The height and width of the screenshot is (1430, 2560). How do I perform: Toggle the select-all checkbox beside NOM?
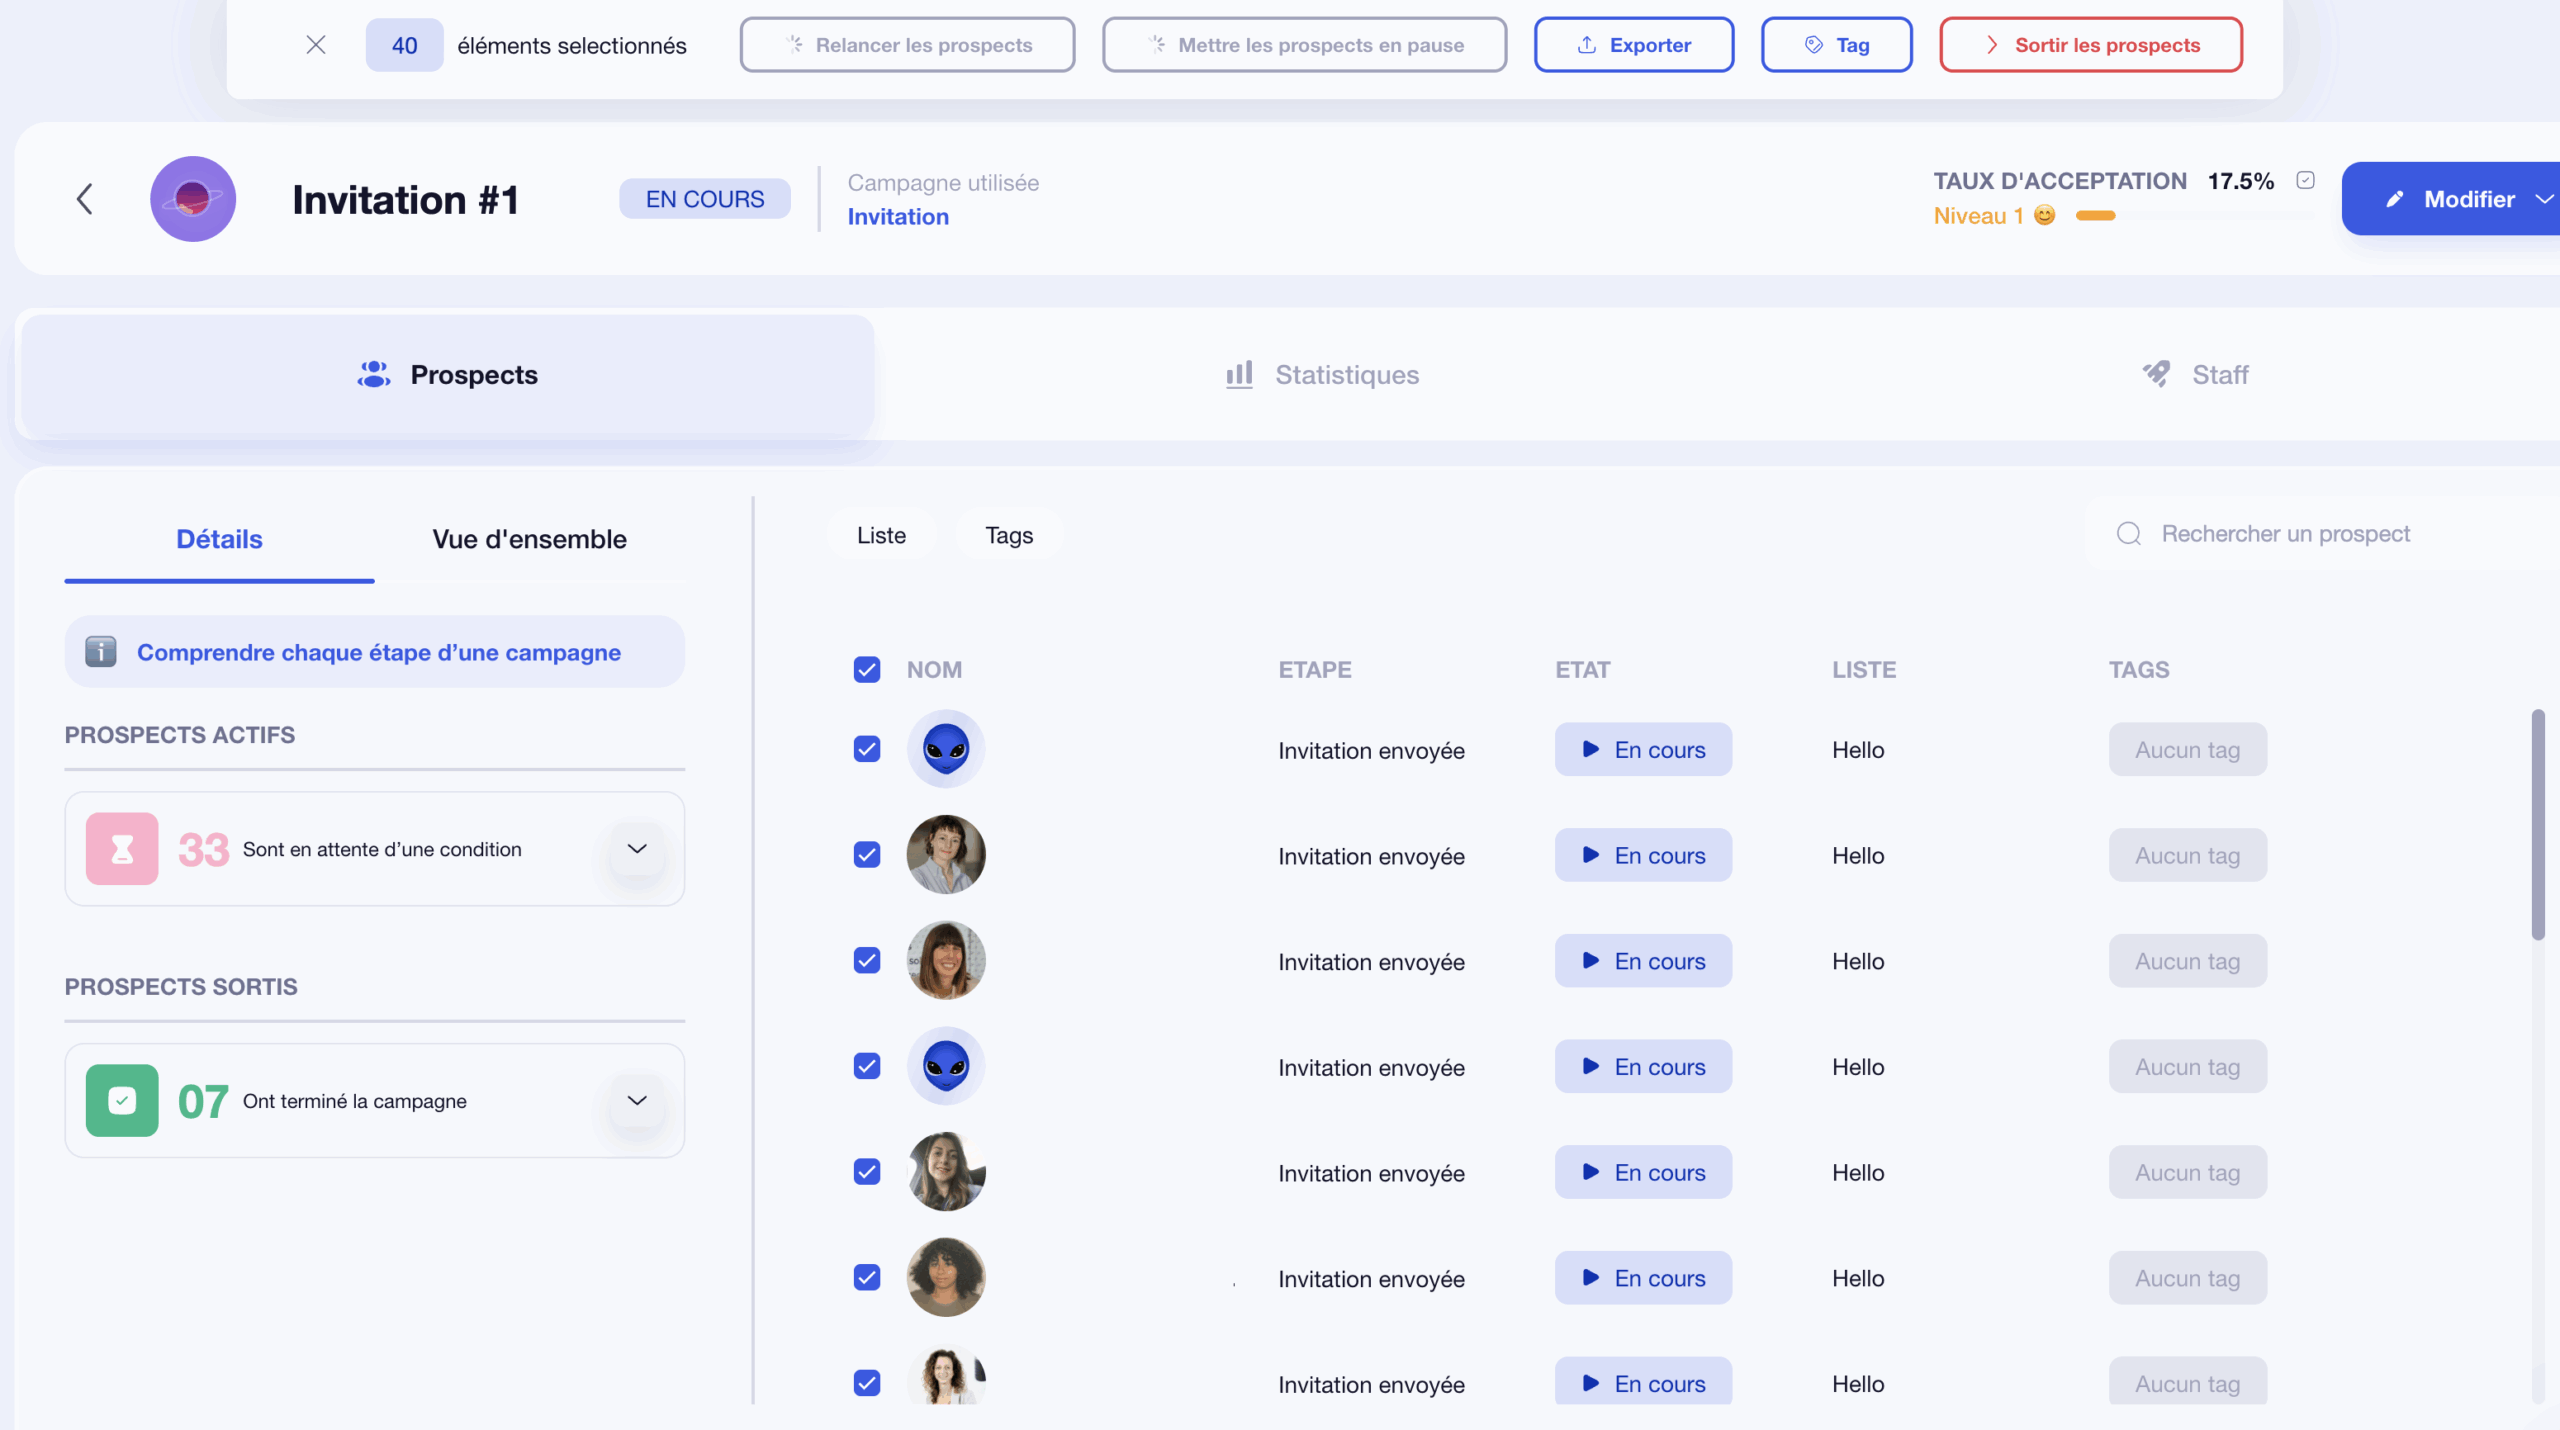[x=867, y=670]
